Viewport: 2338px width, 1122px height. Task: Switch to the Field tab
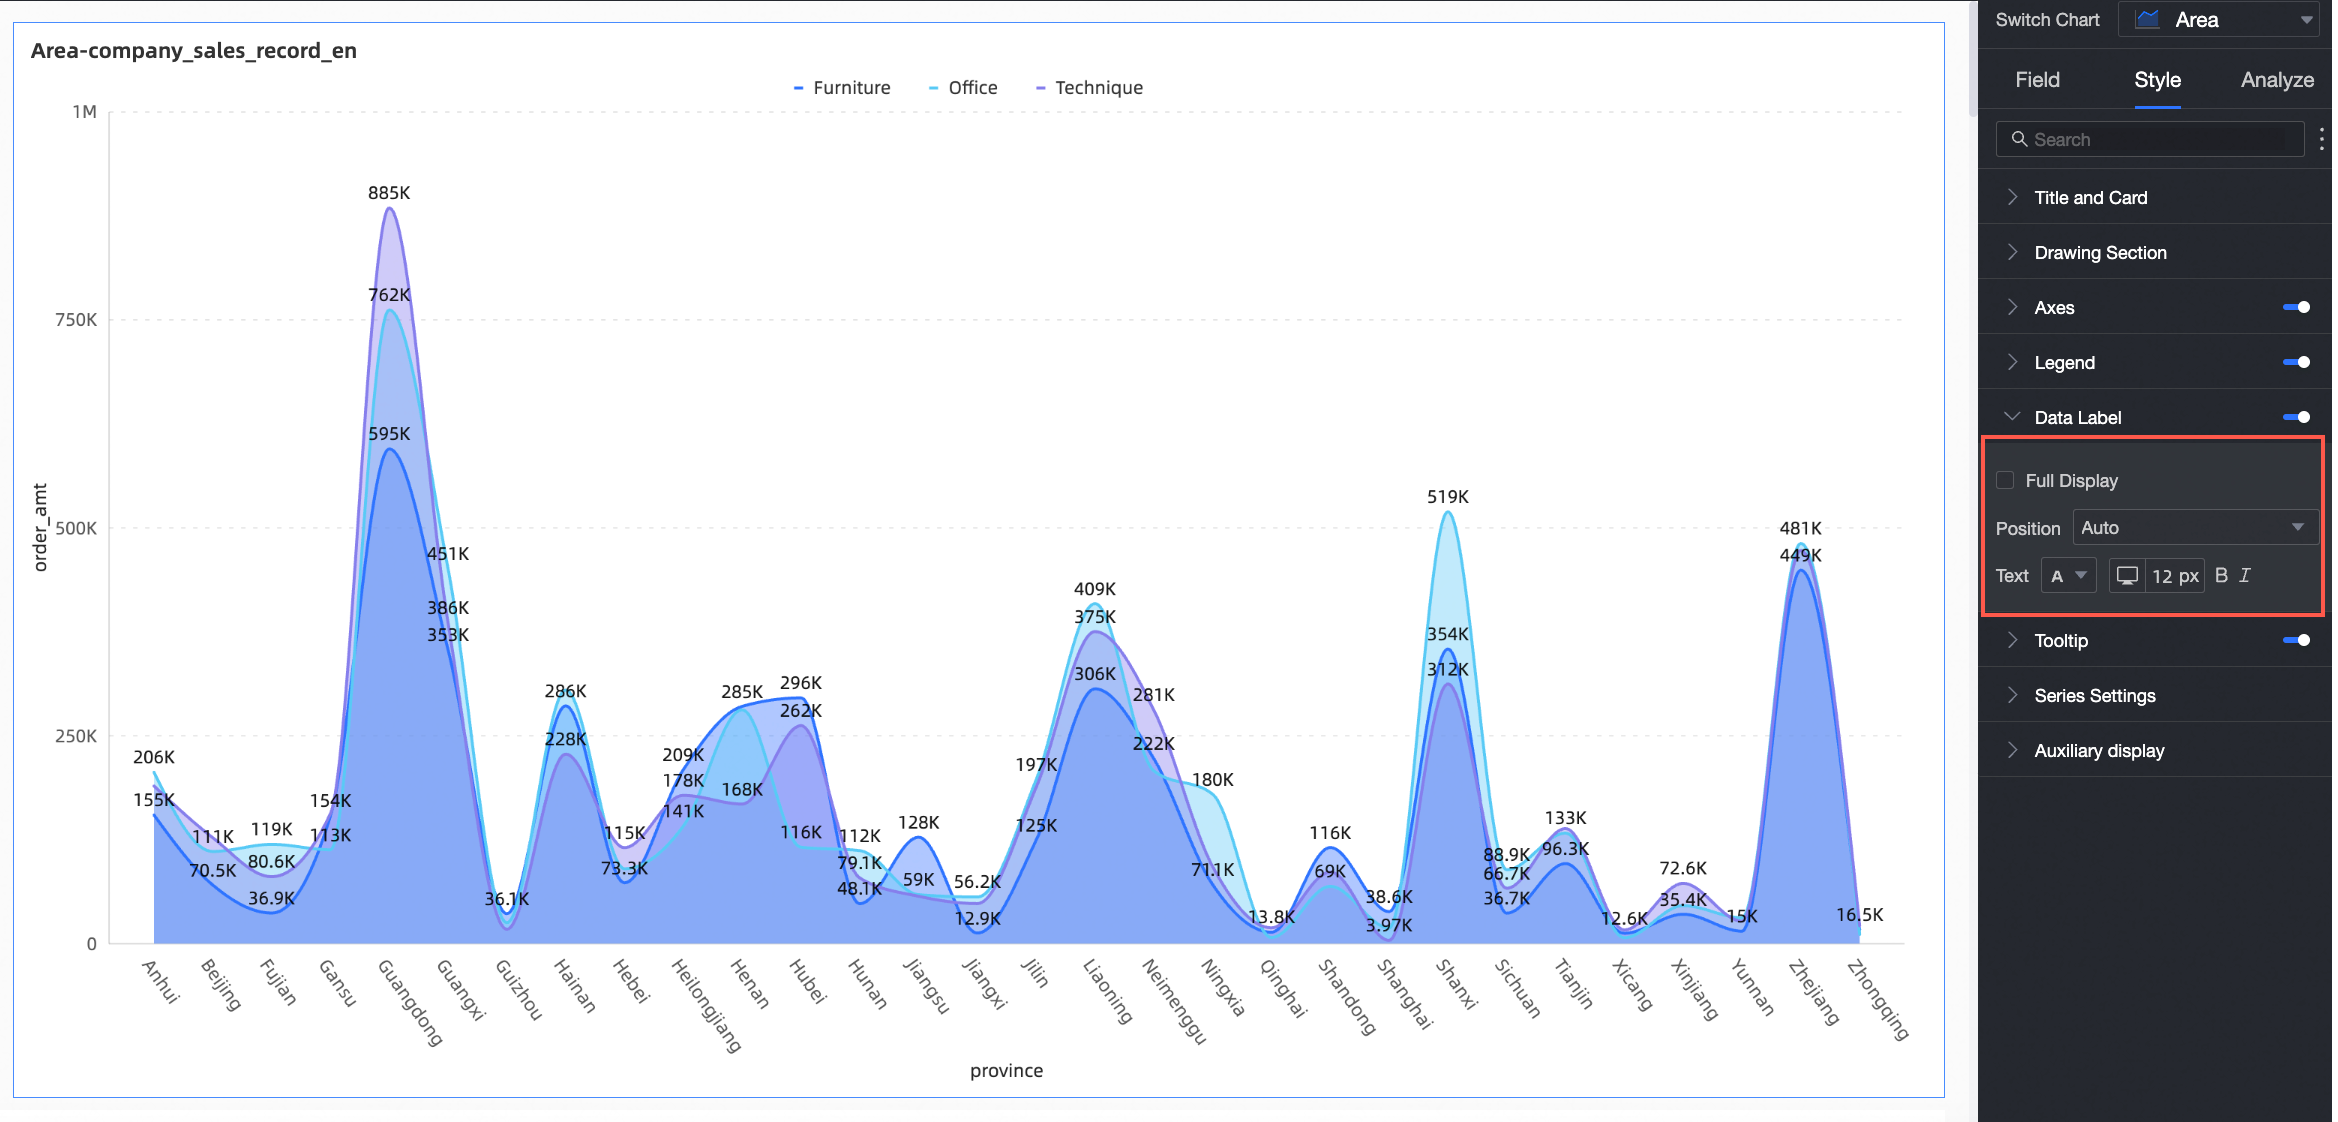point(2037,80)
